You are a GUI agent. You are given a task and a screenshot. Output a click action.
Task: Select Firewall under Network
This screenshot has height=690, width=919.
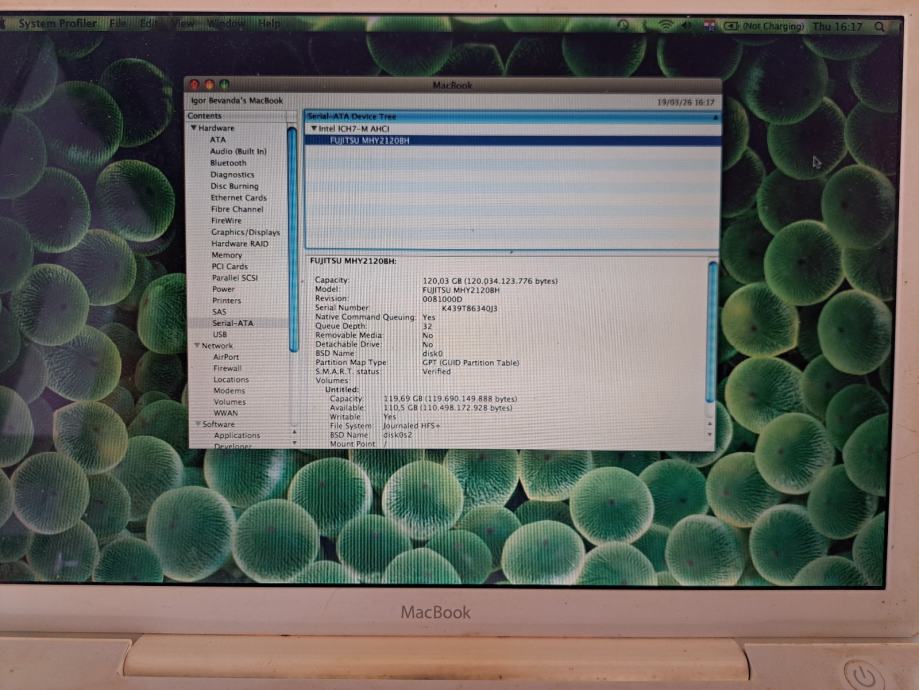[227, 368]
